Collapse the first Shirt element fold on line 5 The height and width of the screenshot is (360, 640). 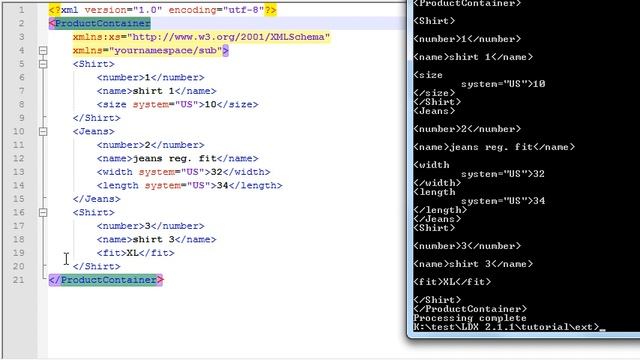pyautogui.click(x=43, y=64)
